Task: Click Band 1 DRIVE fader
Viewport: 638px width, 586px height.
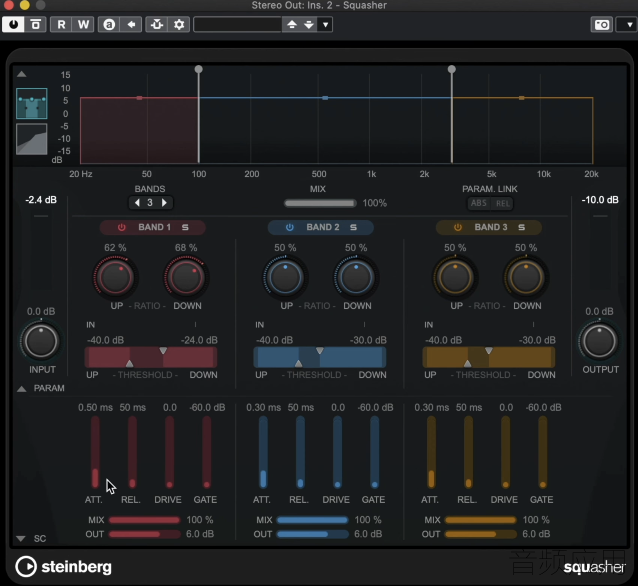Action: tap(169, 453)
